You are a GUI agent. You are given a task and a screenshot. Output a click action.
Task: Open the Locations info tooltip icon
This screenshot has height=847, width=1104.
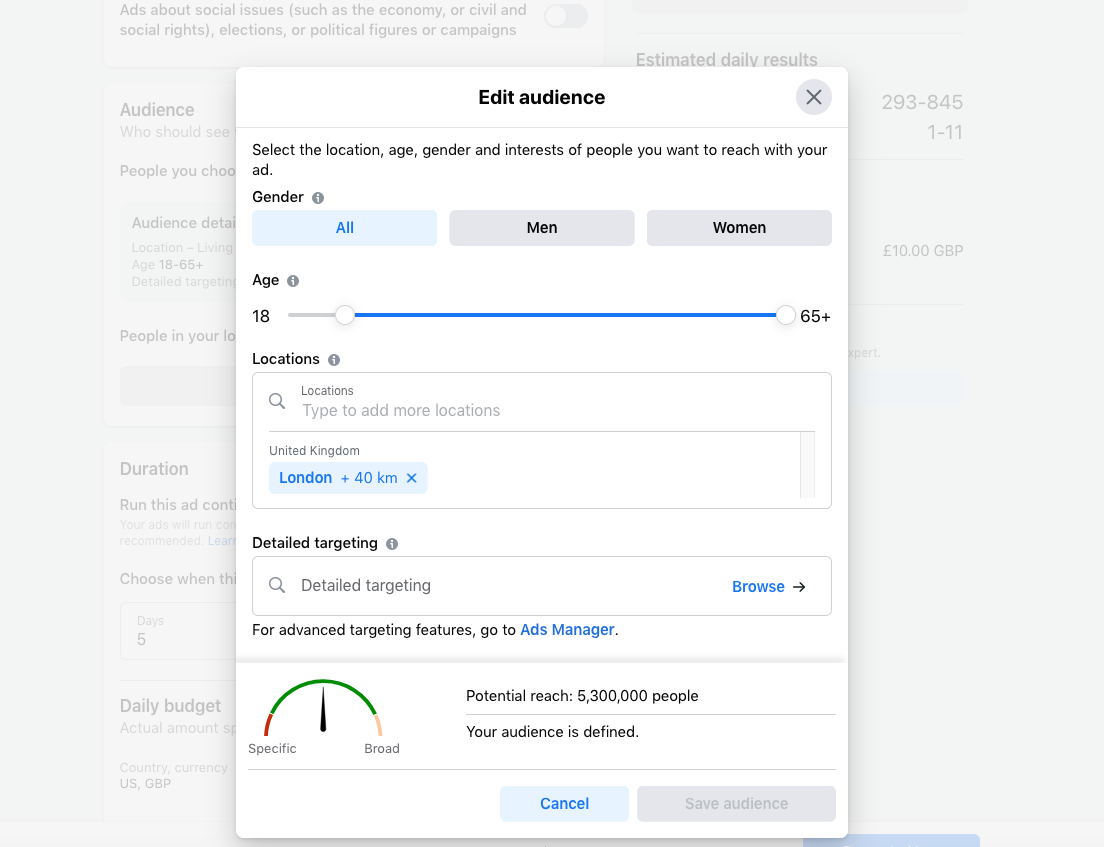[334, 360]
